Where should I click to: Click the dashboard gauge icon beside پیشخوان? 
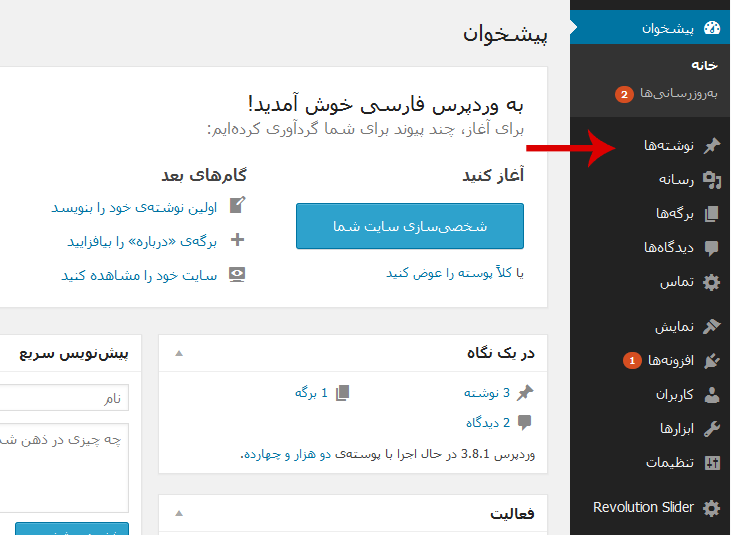click(711, 28)
